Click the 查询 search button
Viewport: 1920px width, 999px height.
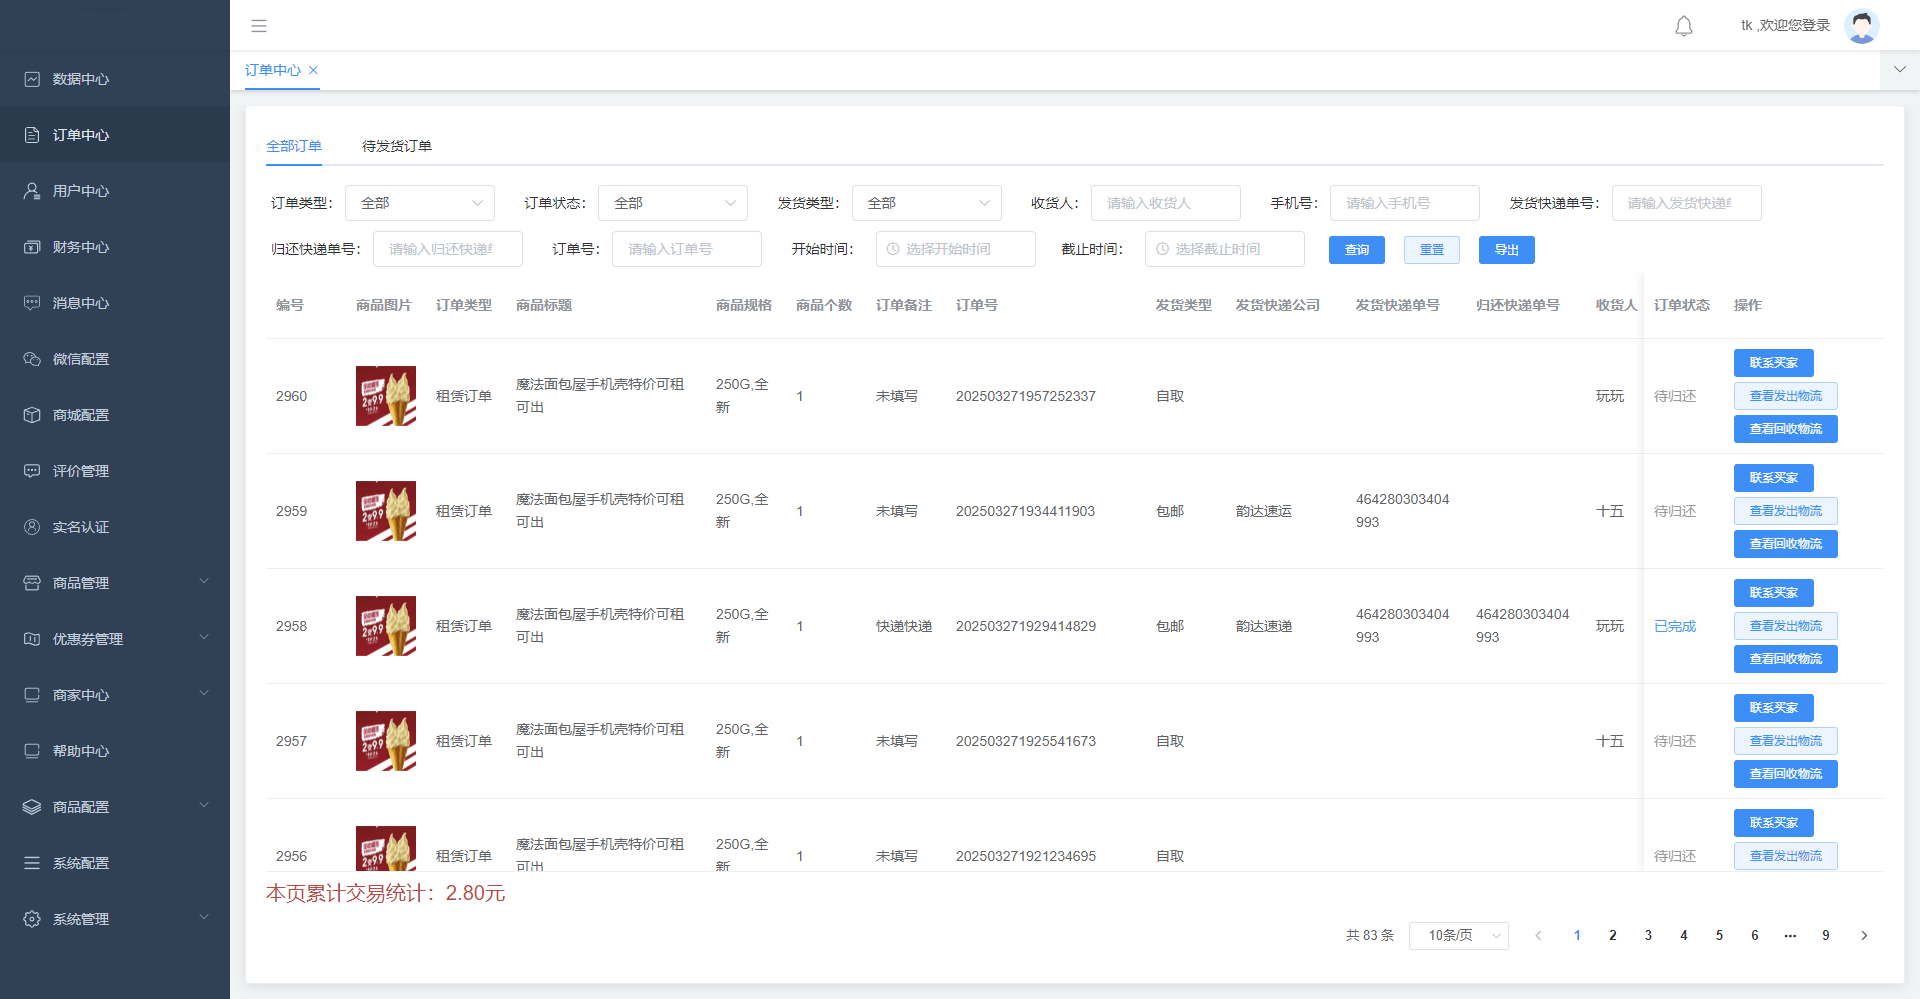point(1356,250)
